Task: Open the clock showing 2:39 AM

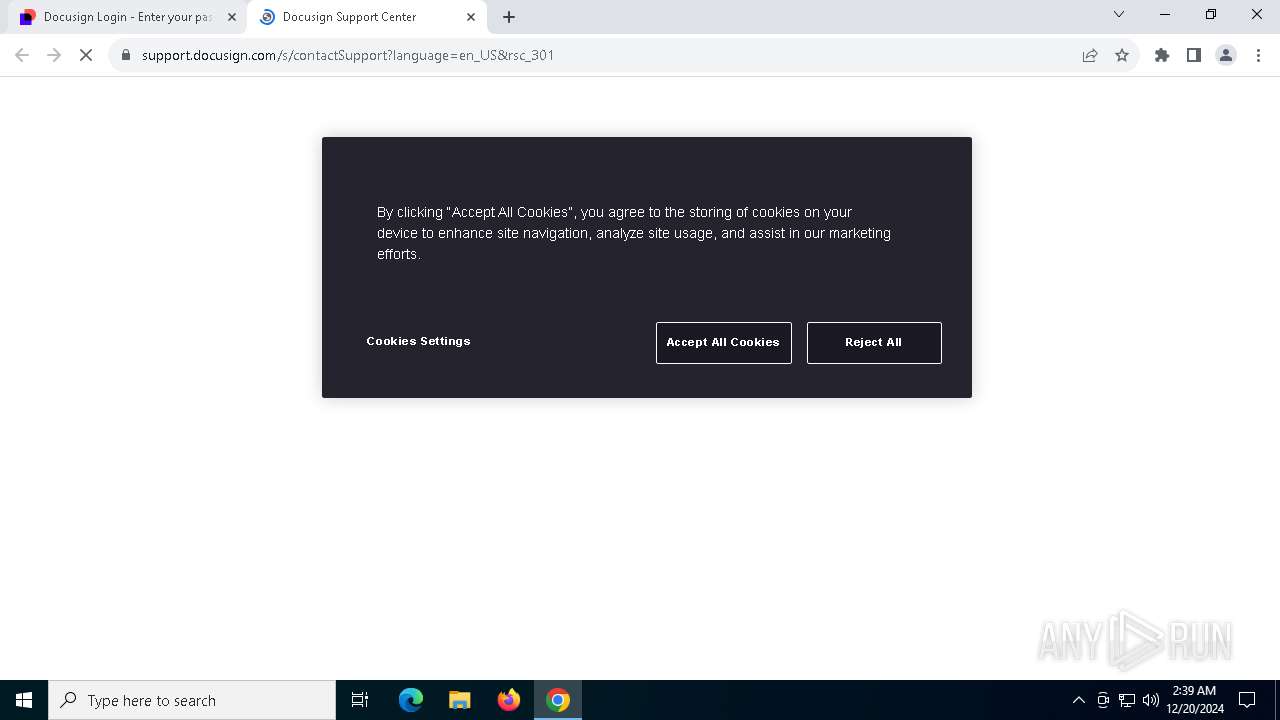Action: (1195, 700)
